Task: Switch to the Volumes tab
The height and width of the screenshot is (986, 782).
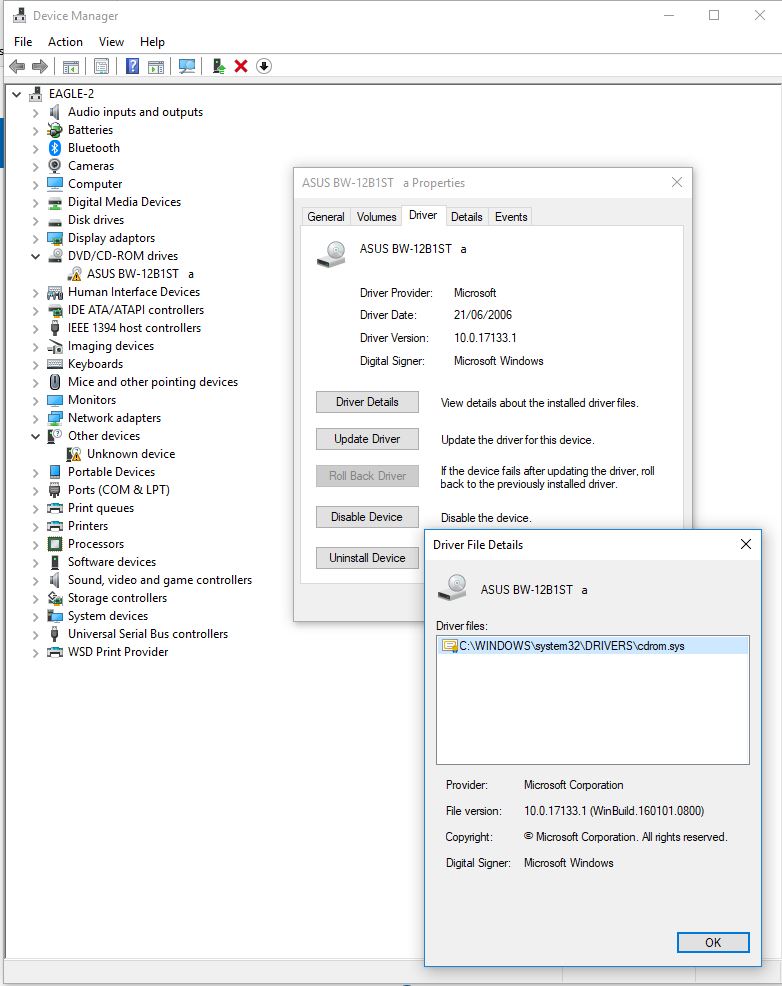Action: coord(377,216)
